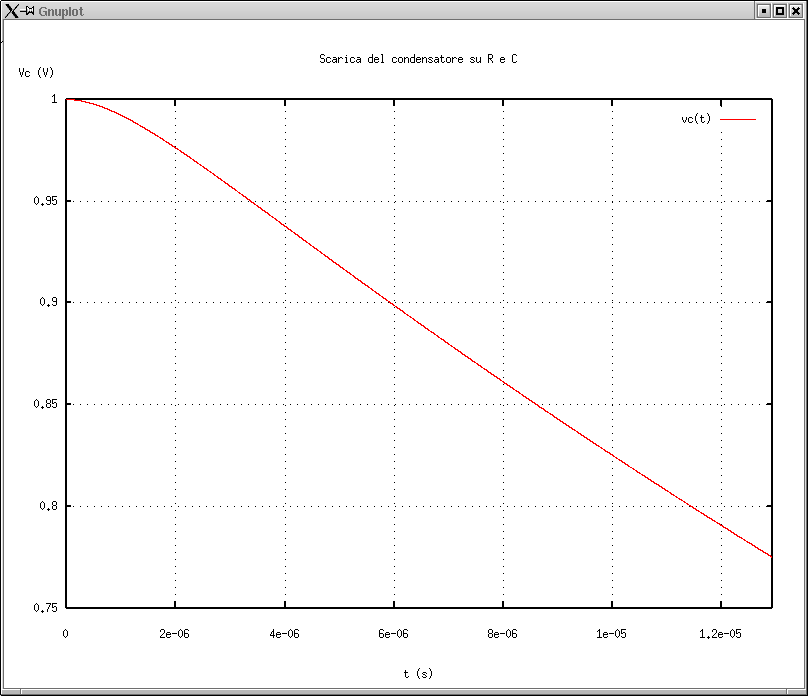Select the vc(t) legend label
The image size is (808, 696).
696,119
